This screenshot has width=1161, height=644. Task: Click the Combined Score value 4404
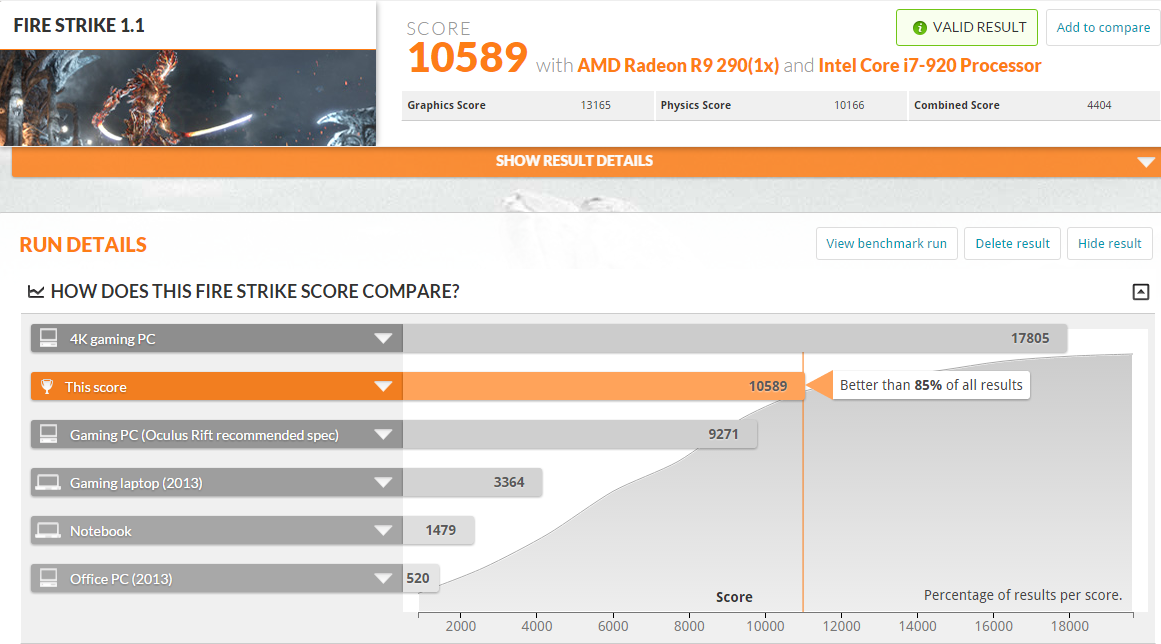coord(1099,105)
